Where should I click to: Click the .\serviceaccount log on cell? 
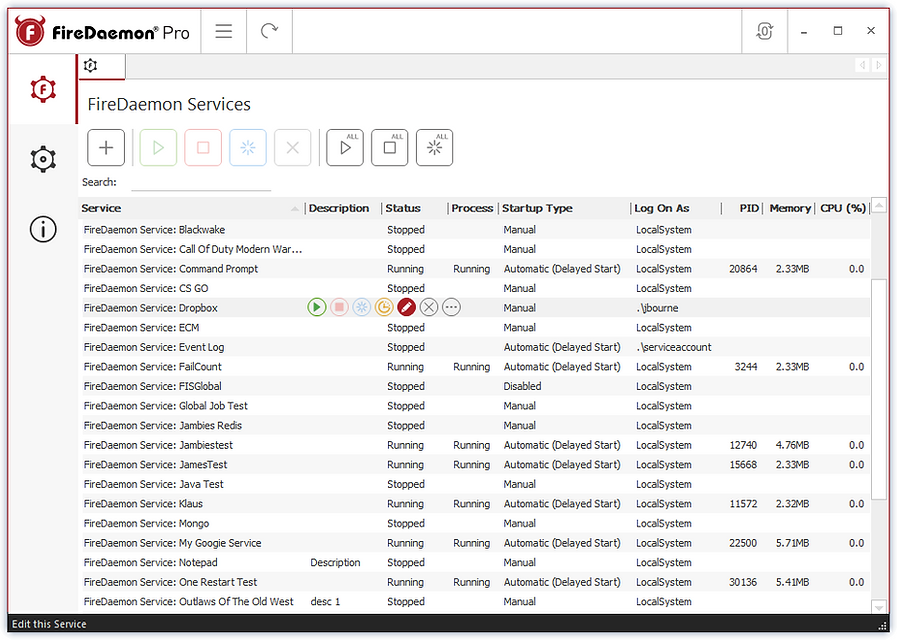tap(674, 347)
